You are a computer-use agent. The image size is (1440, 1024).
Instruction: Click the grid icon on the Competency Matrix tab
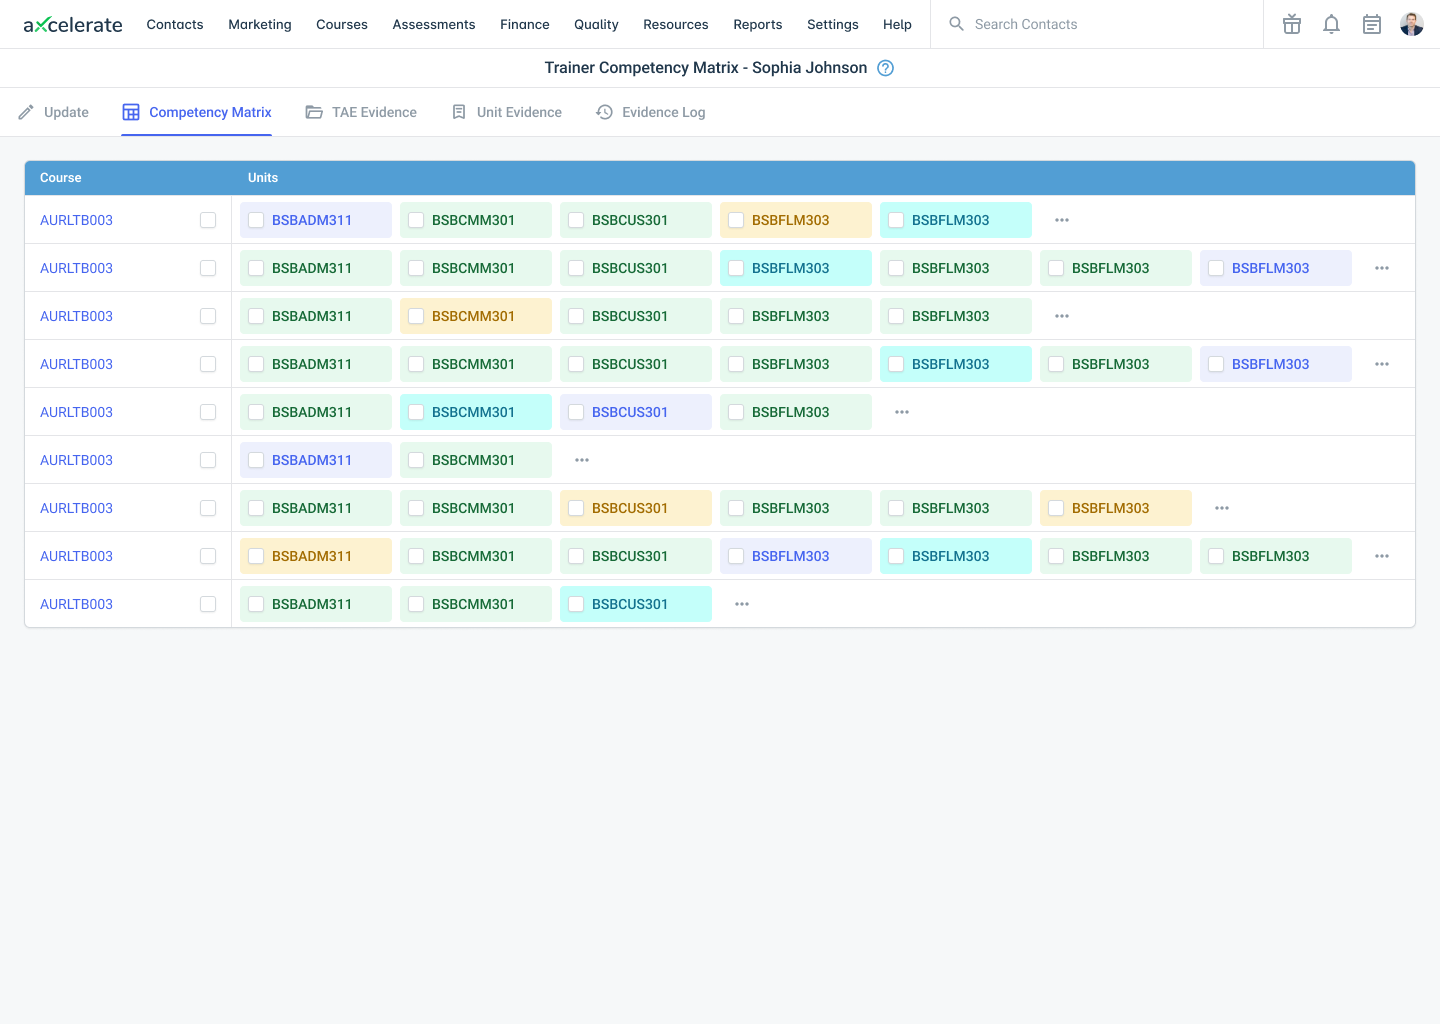coord(130,112)
